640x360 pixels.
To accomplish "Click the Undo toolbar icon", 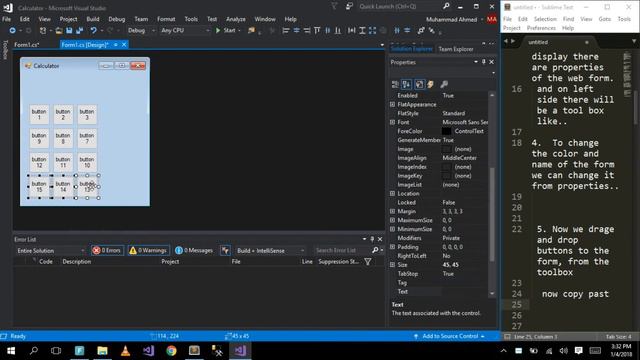I will click(93, 31).
